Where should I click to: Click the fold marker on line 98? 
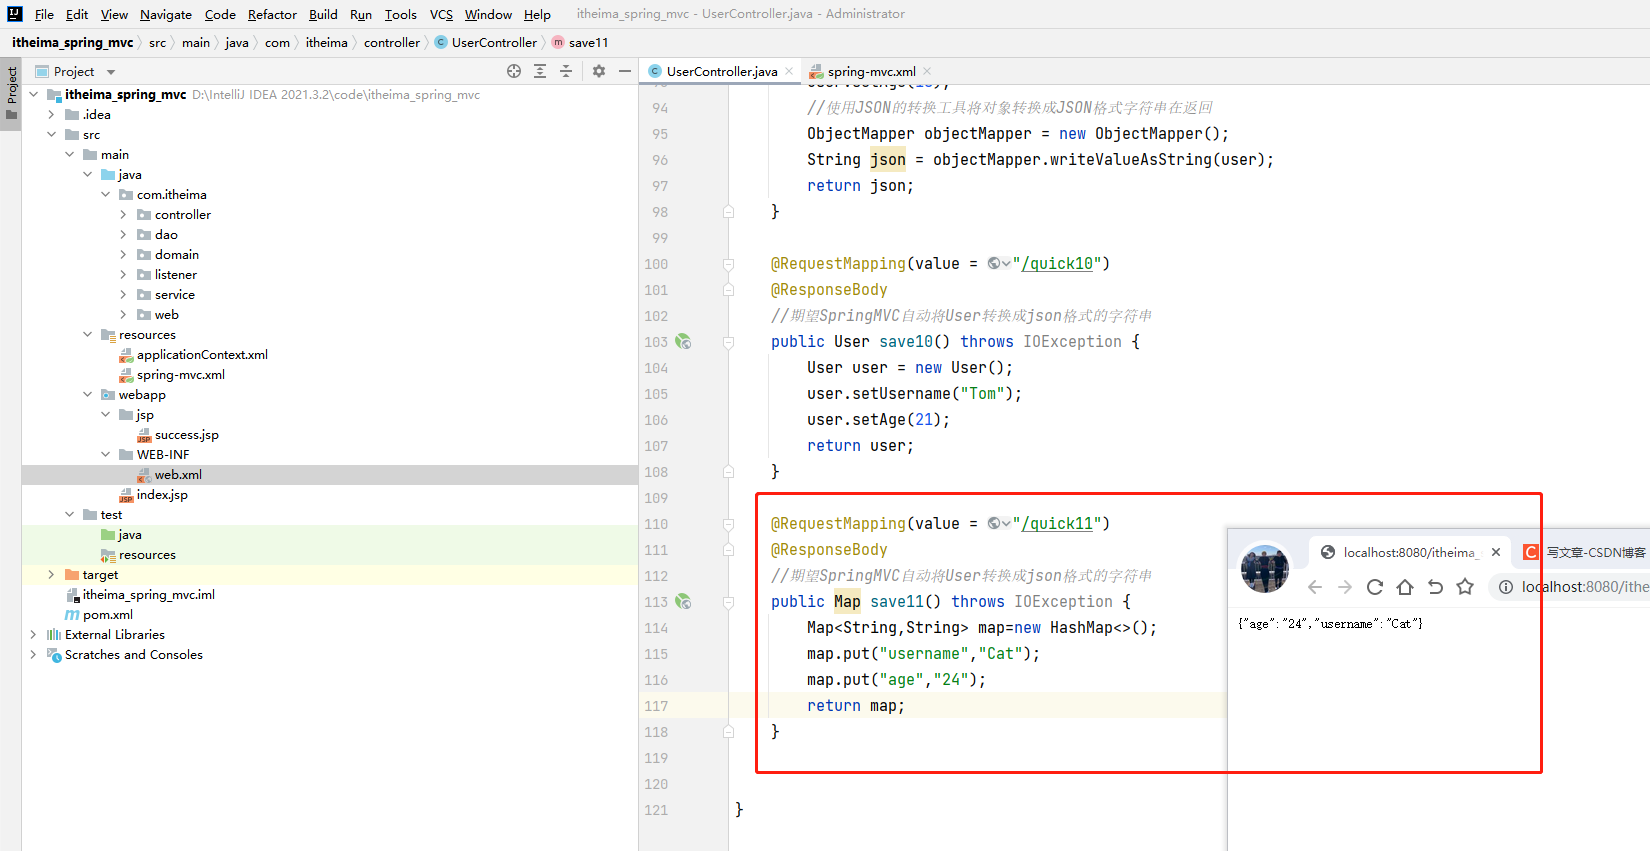click(x=728, y=212)
